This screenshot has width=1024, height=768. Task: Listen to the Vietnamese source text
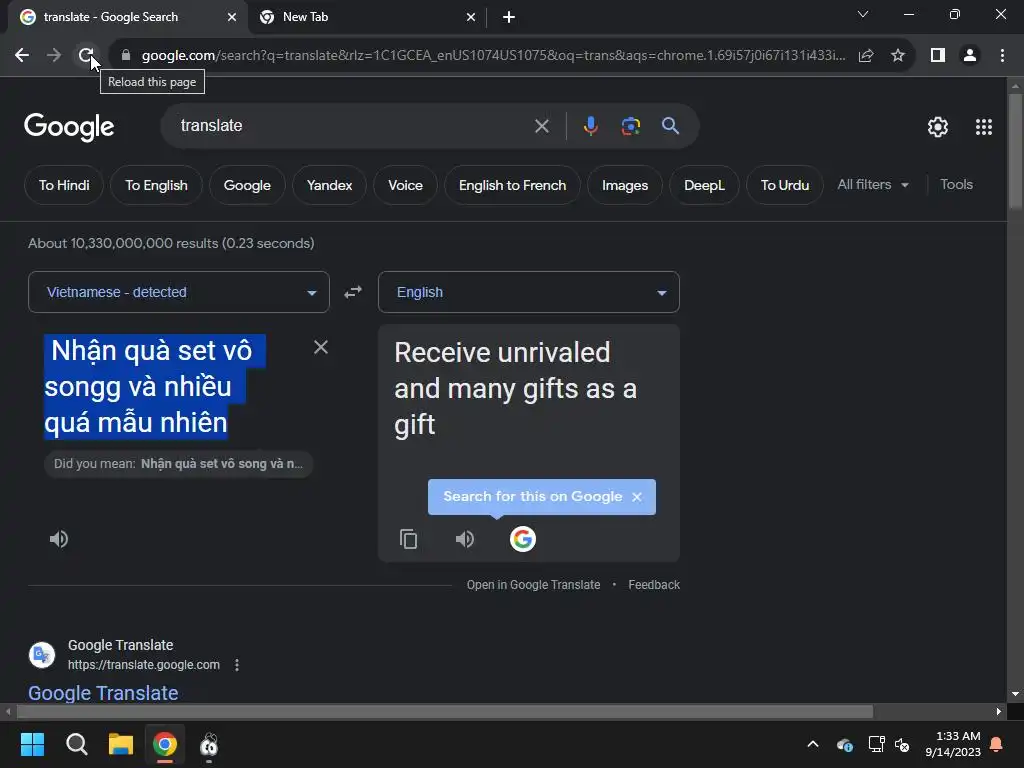point(59,539)
